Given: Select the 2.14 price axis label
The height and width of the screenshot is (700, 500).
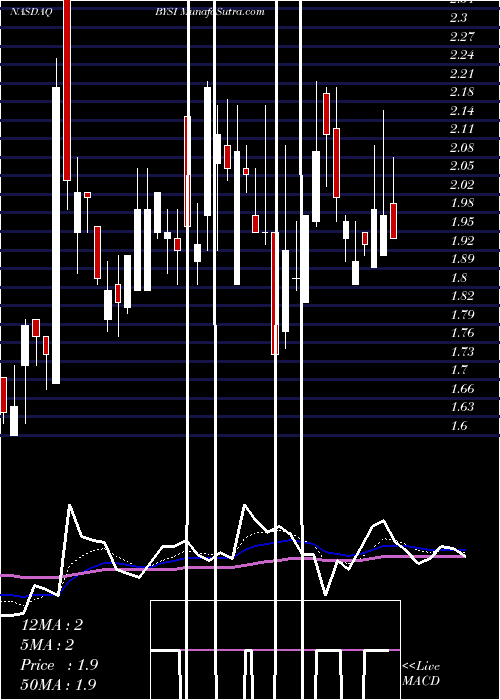Looking at the screenshot, I should 462,110.
